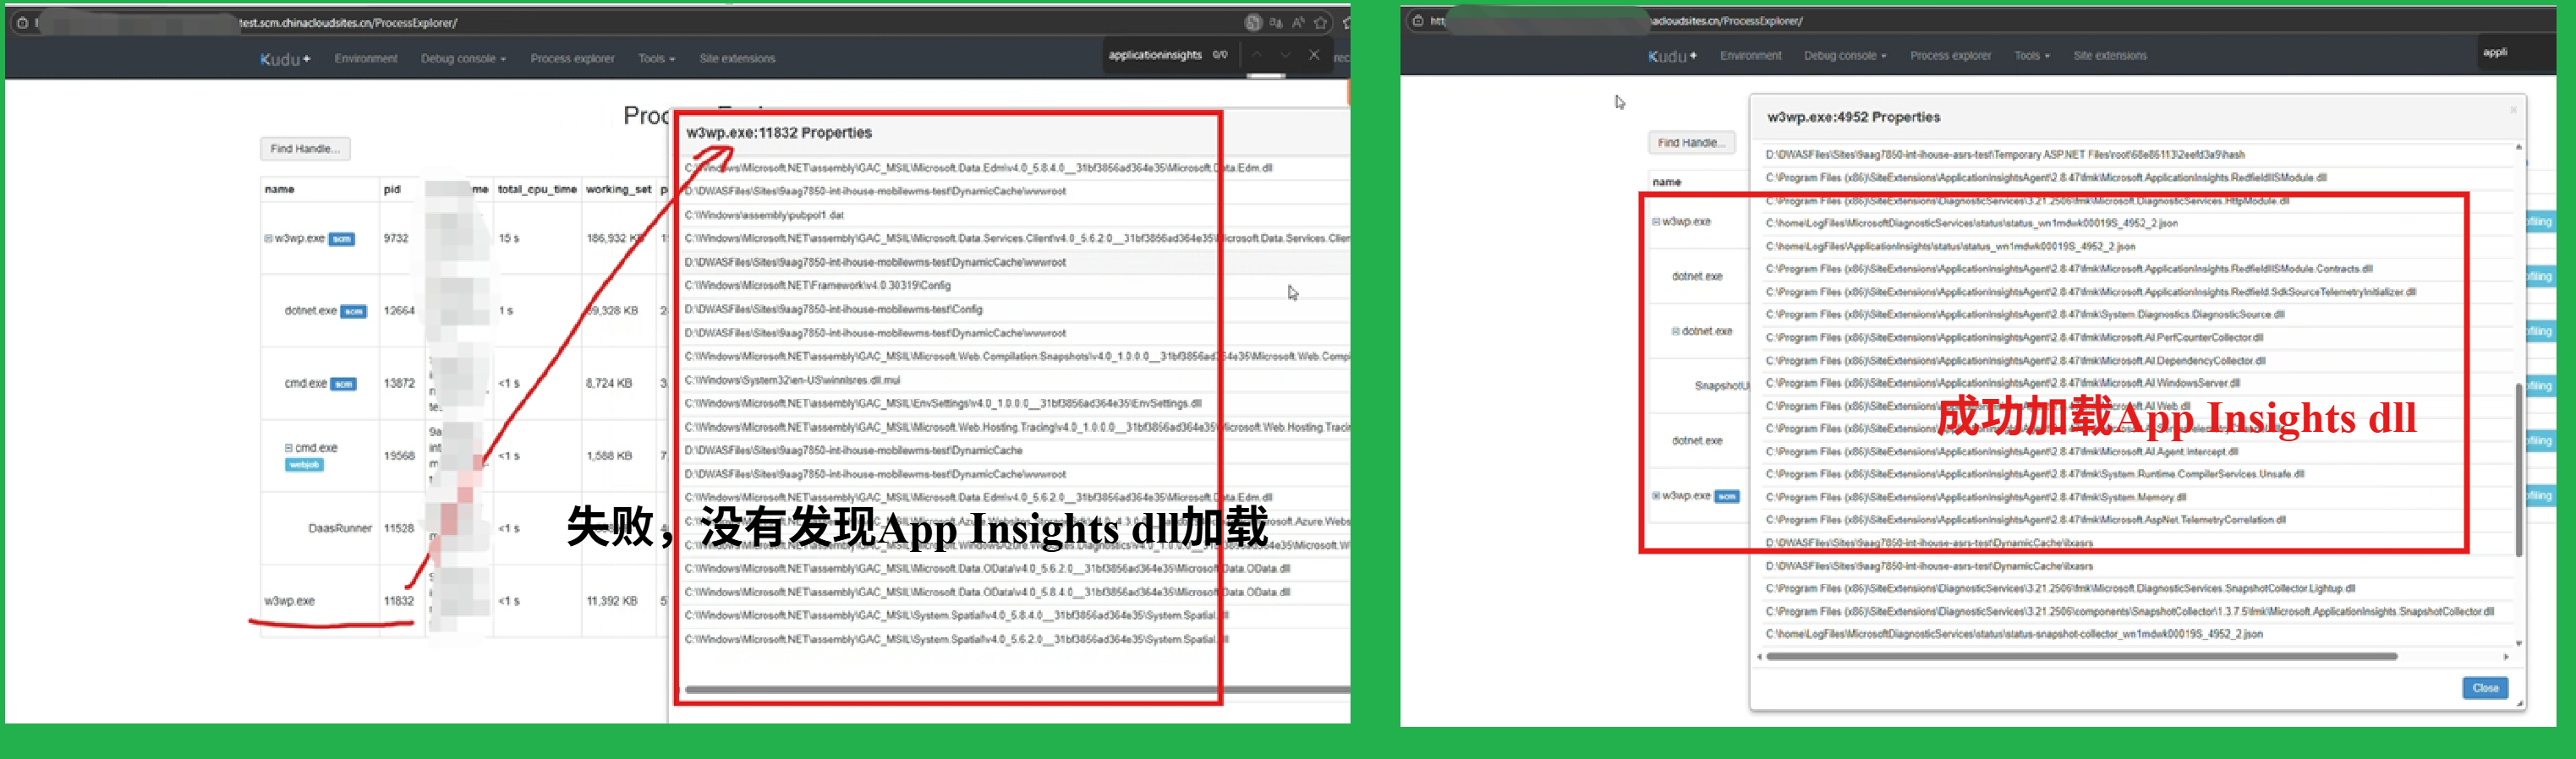
Task: Close the w3wp.exe:4952 Properties dialog with the X
Action: (x=2513, y=110)
